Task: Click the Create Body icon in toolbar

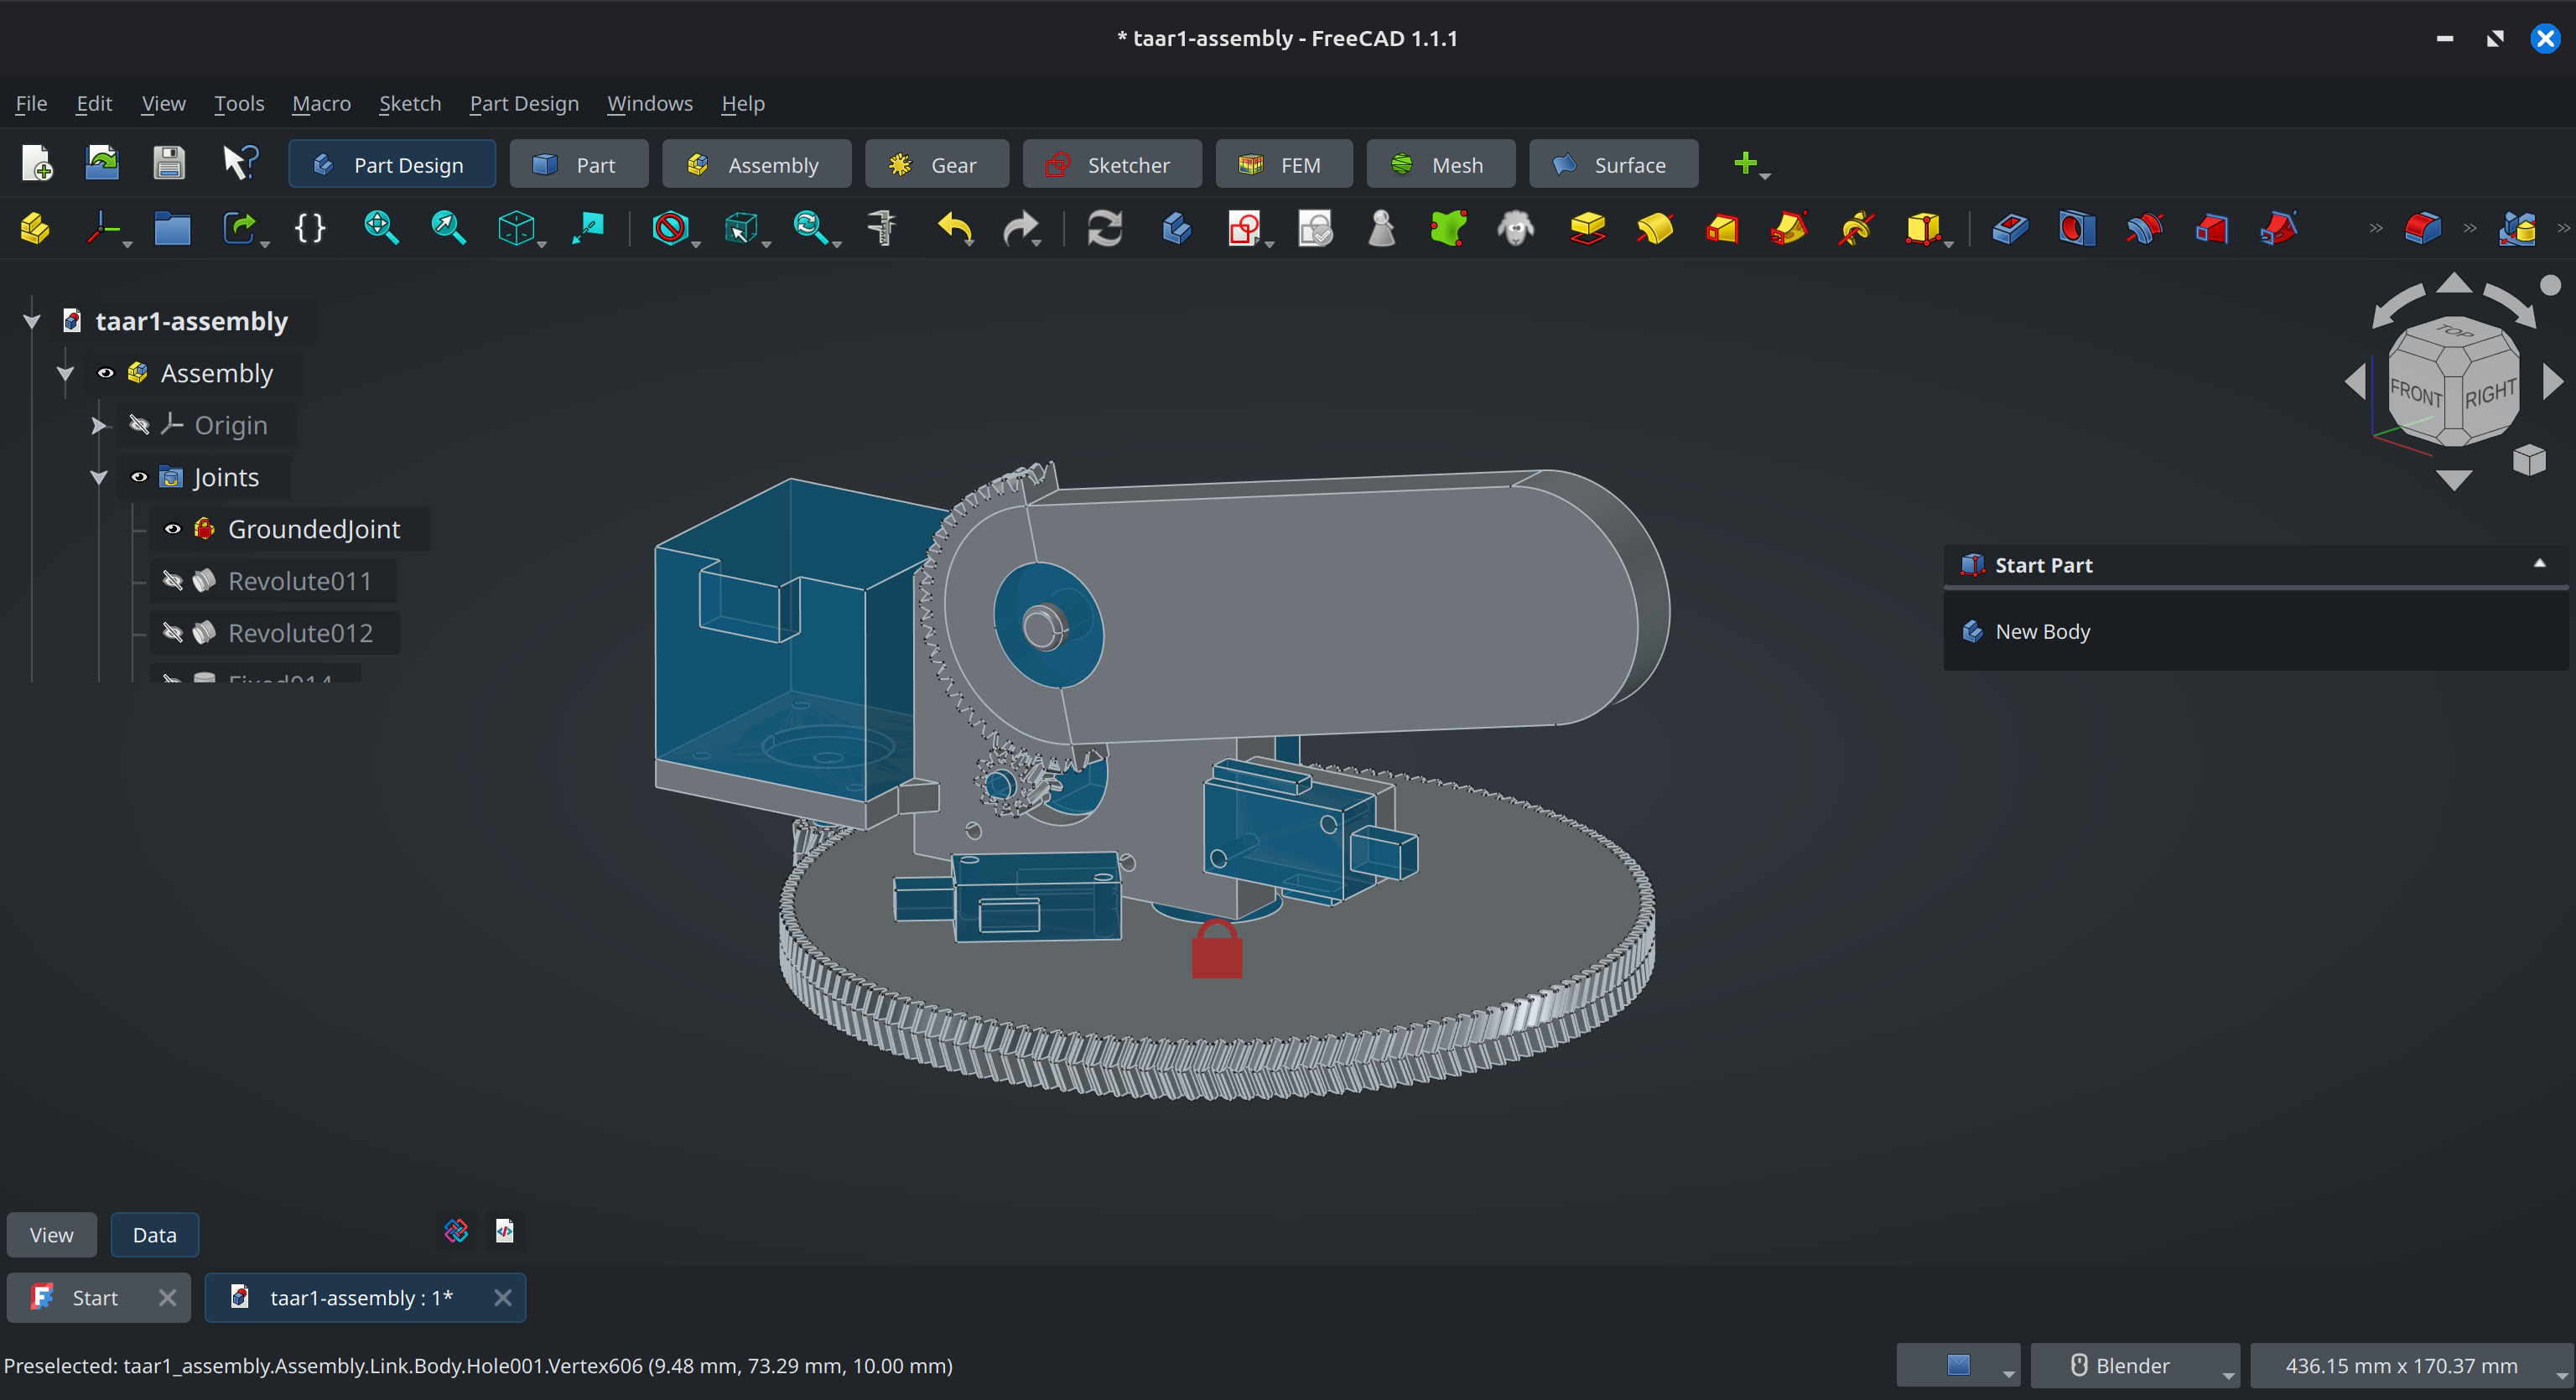Action: (x=1177, y=228)
